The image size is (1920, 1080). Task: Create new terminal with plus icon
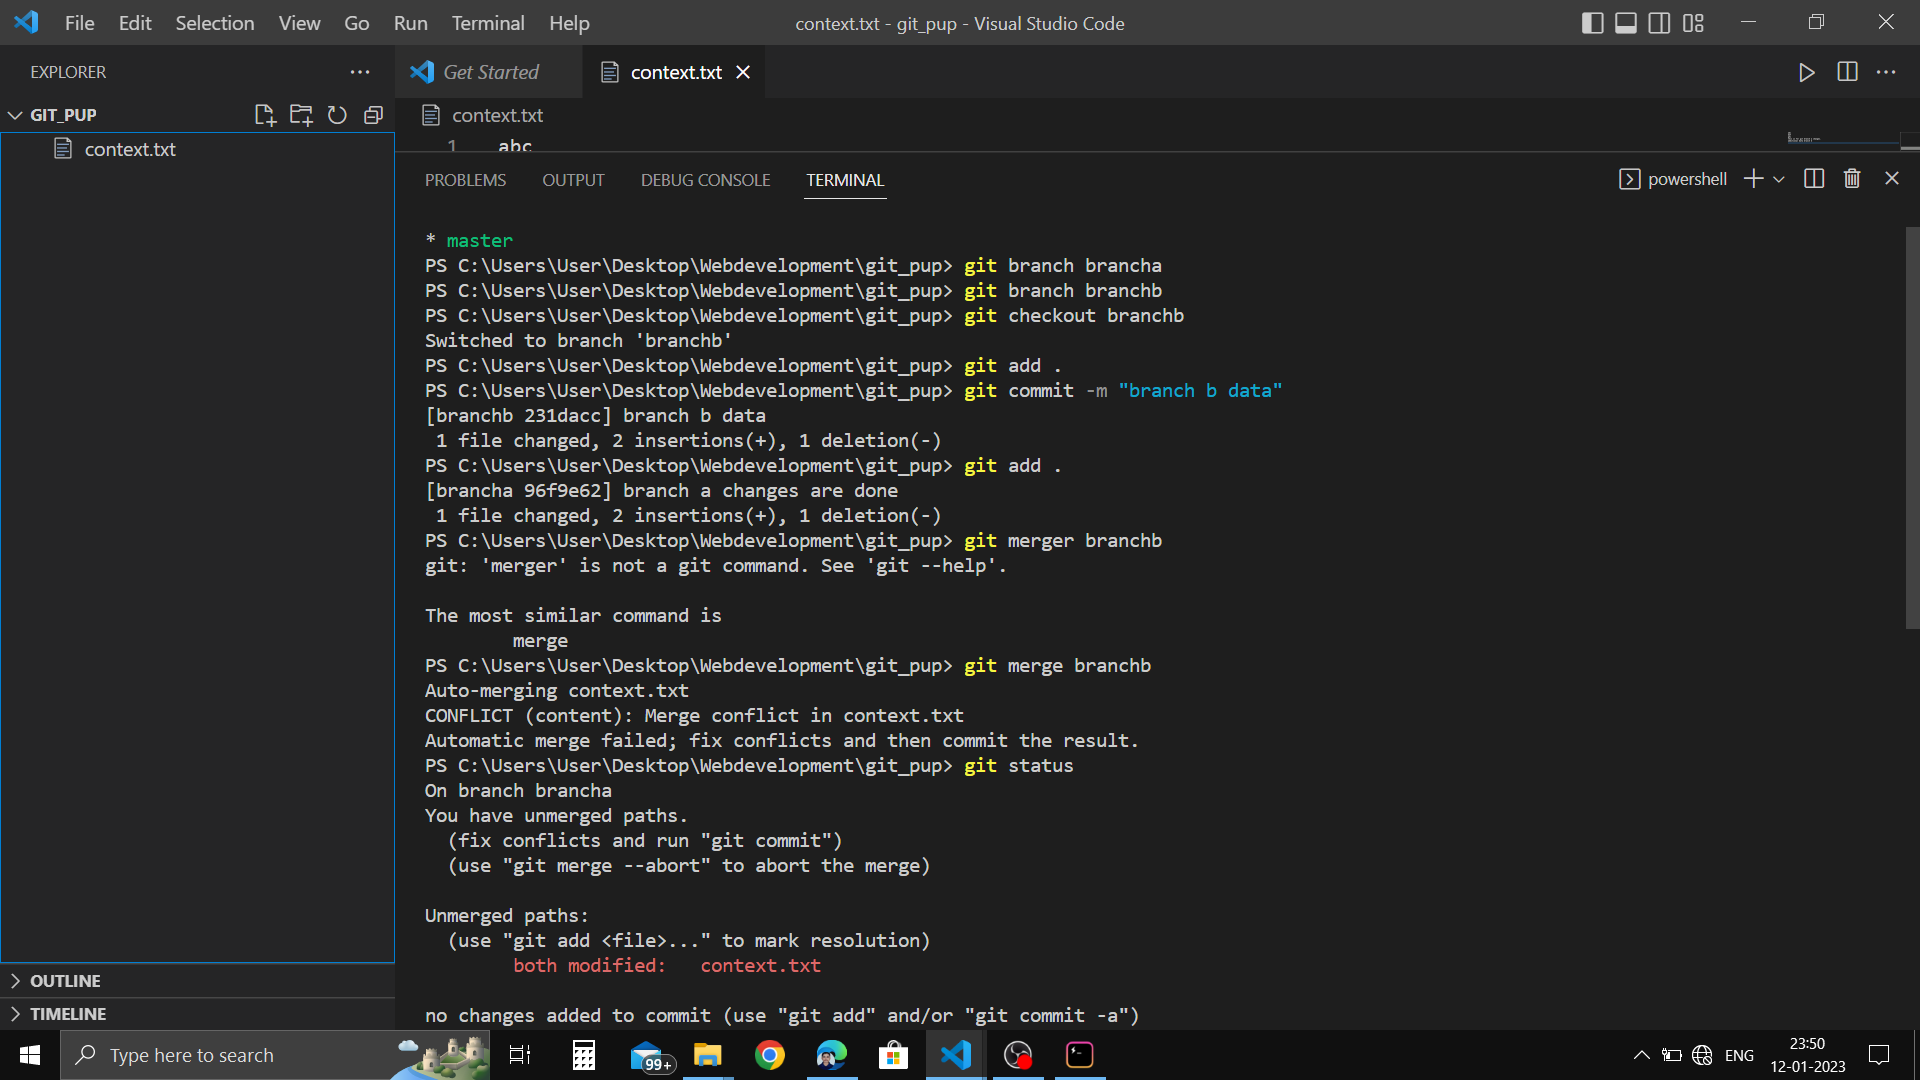pos(1753,179)
